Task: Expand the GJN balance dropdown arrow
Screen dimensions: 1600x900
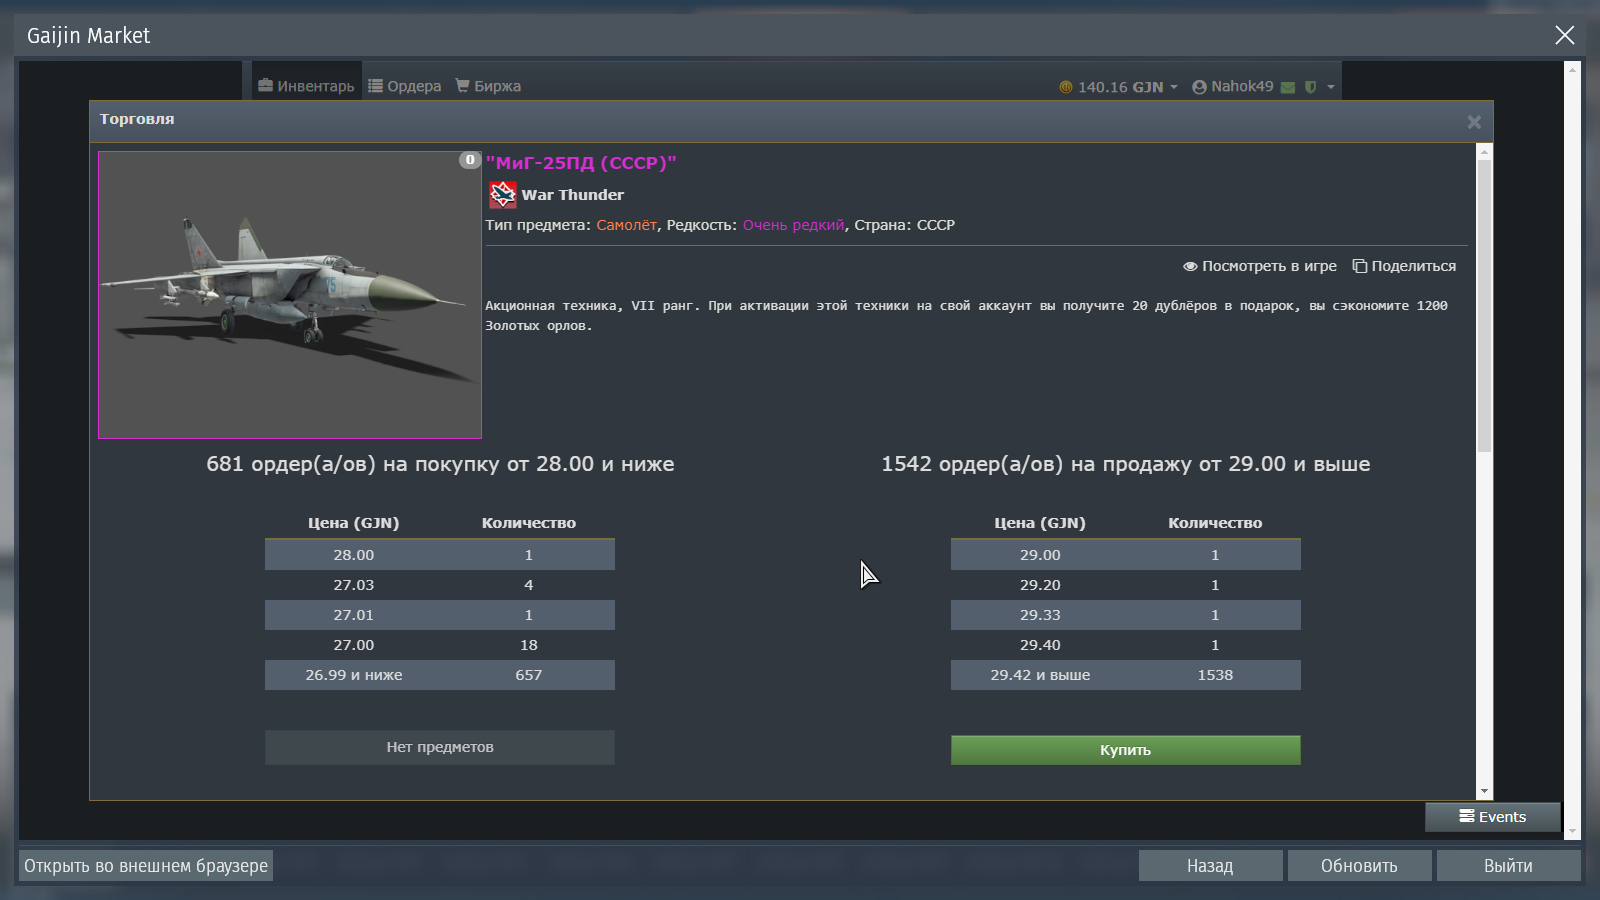Action: tap(1174, 87)
